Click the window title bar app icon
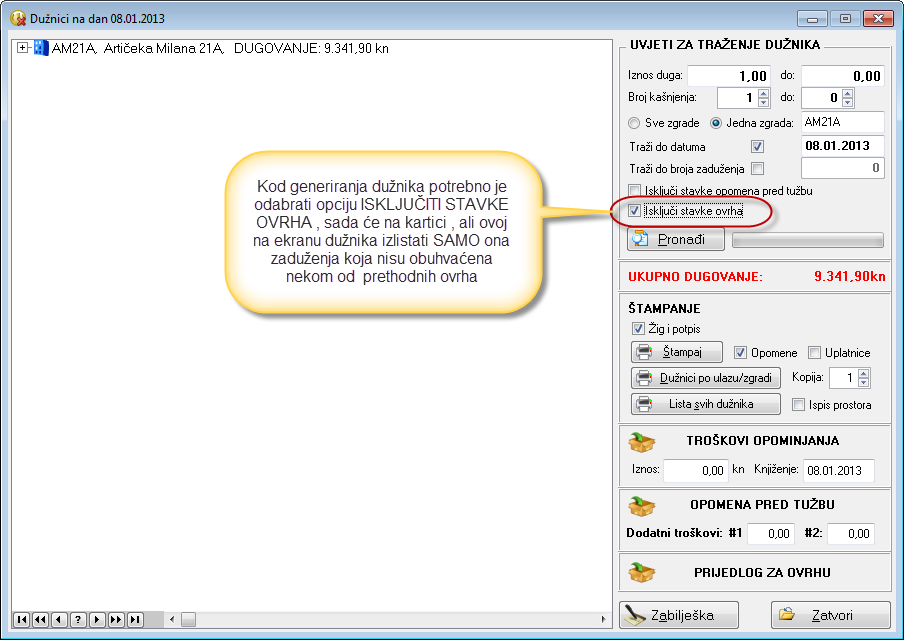Screen dimensions: 904x640 18,18
